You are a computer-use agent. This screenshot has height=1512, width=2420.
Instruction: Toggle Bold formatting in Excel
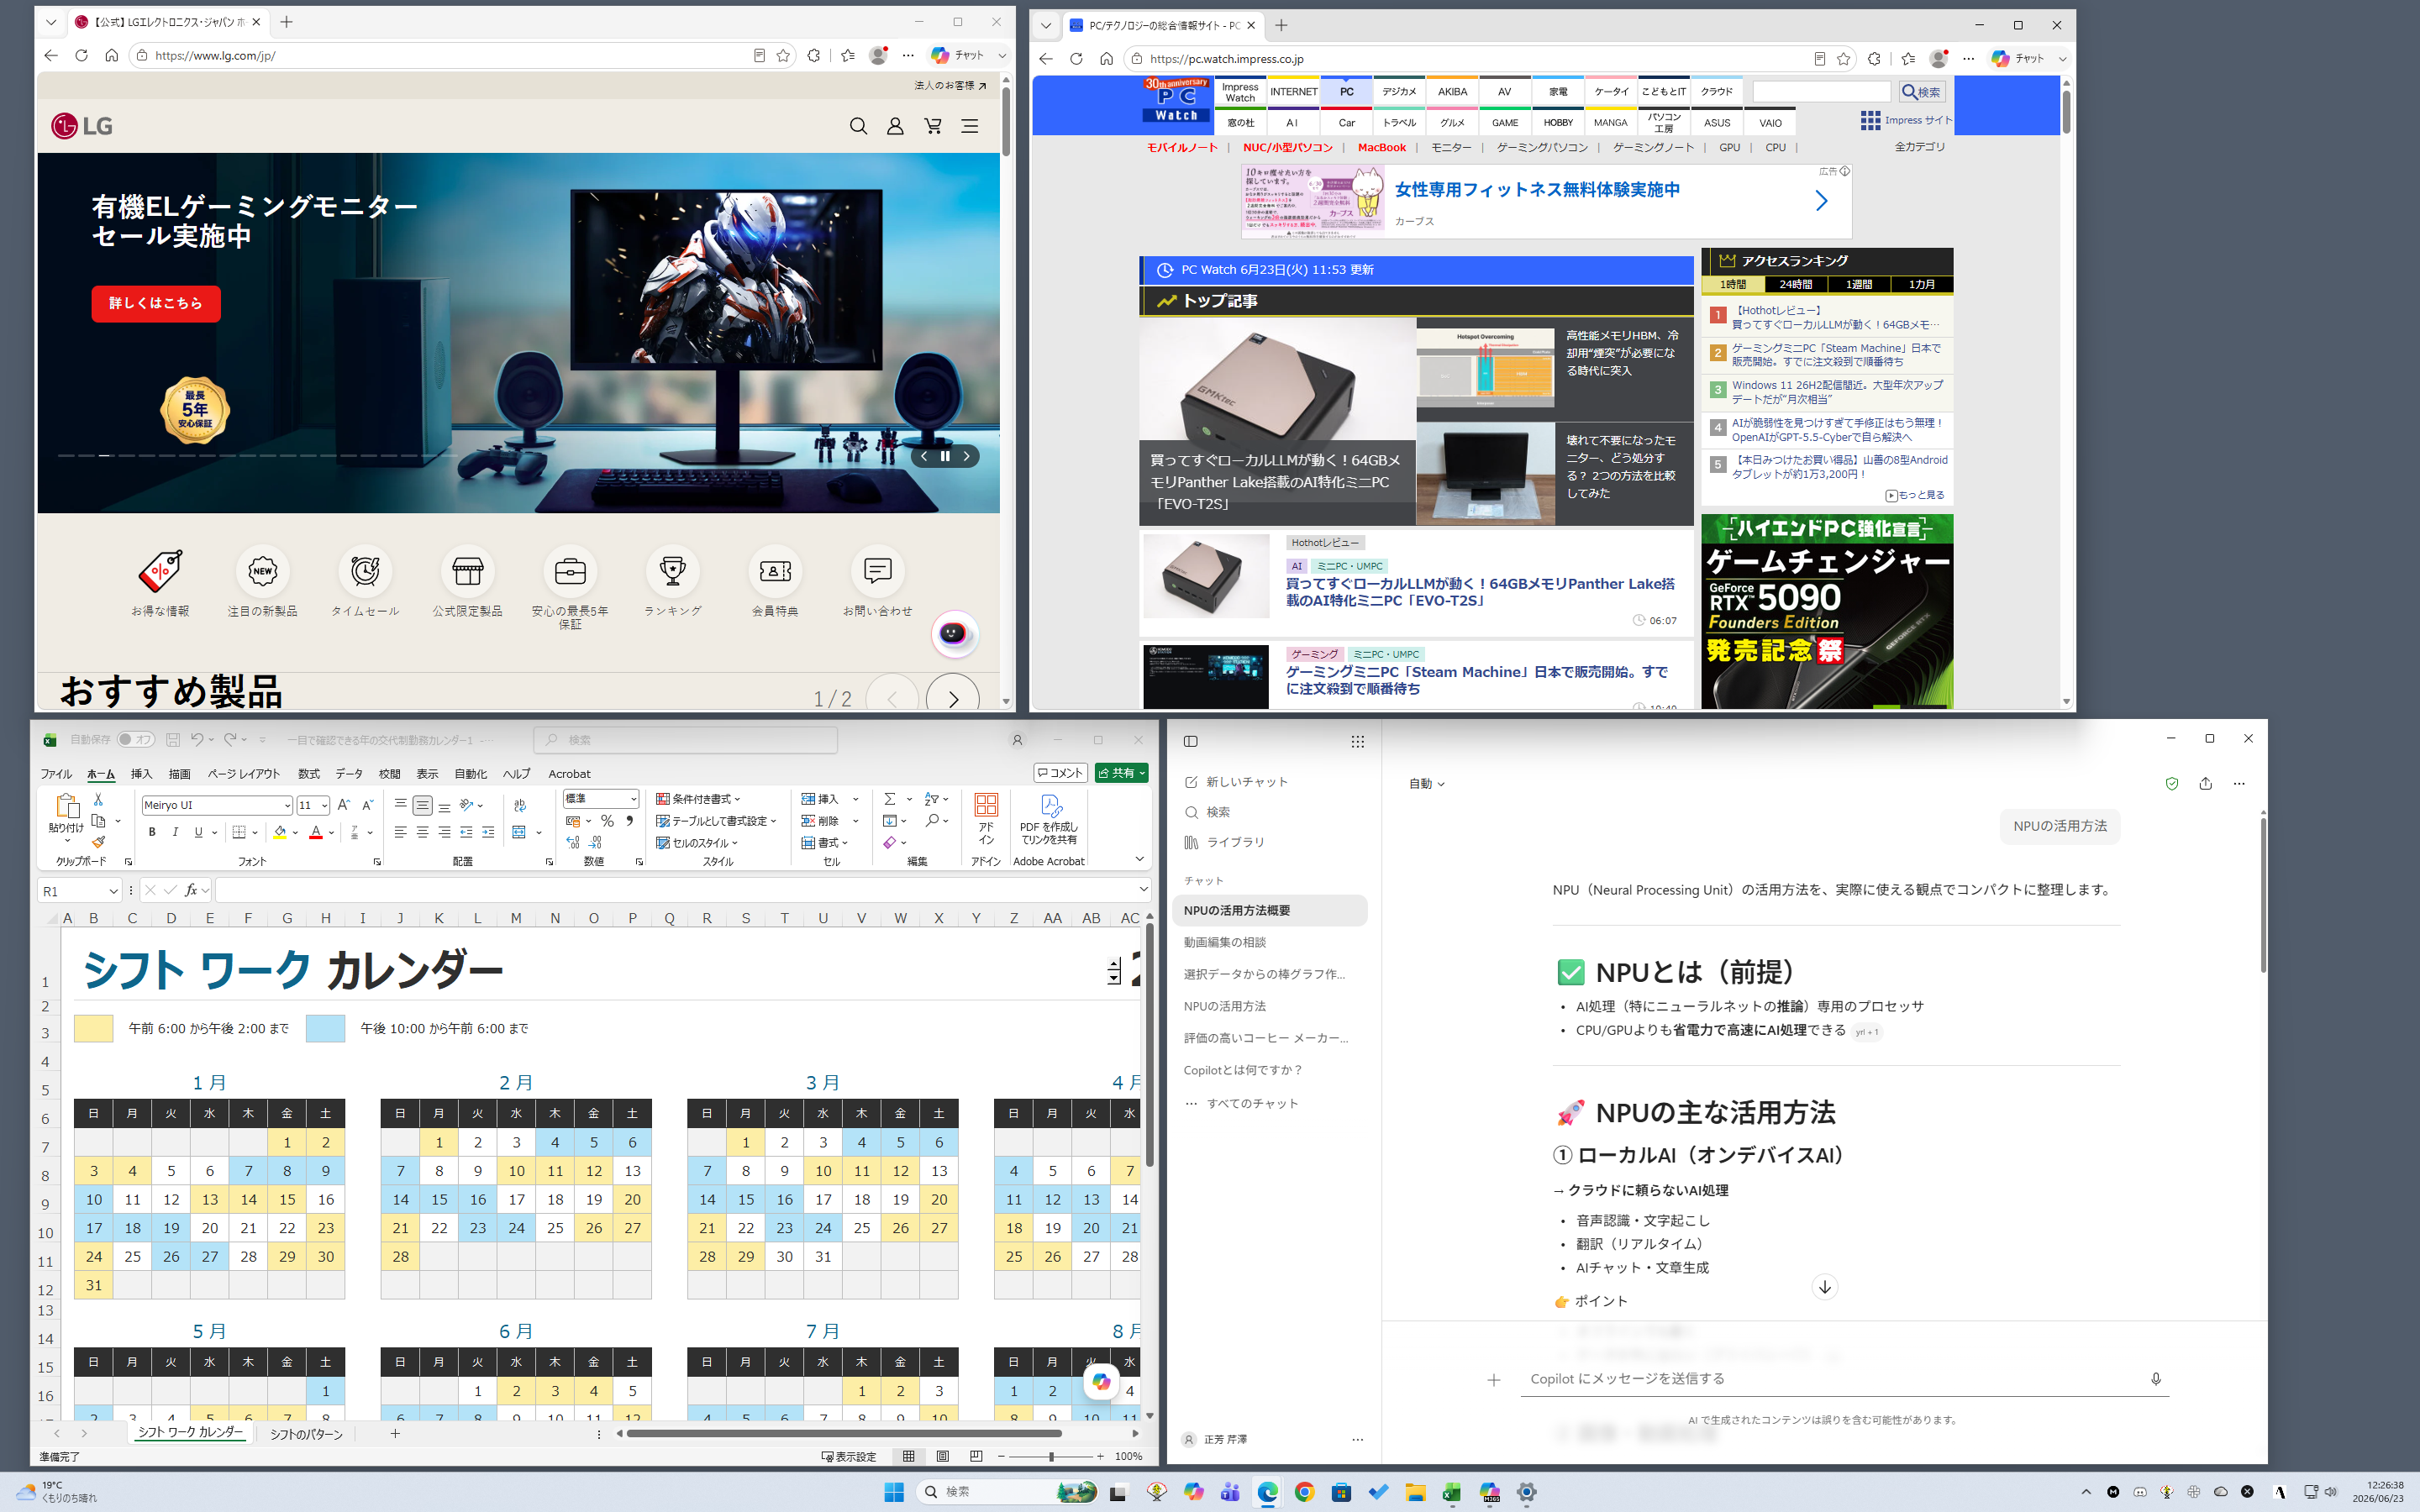pos(152,832)
